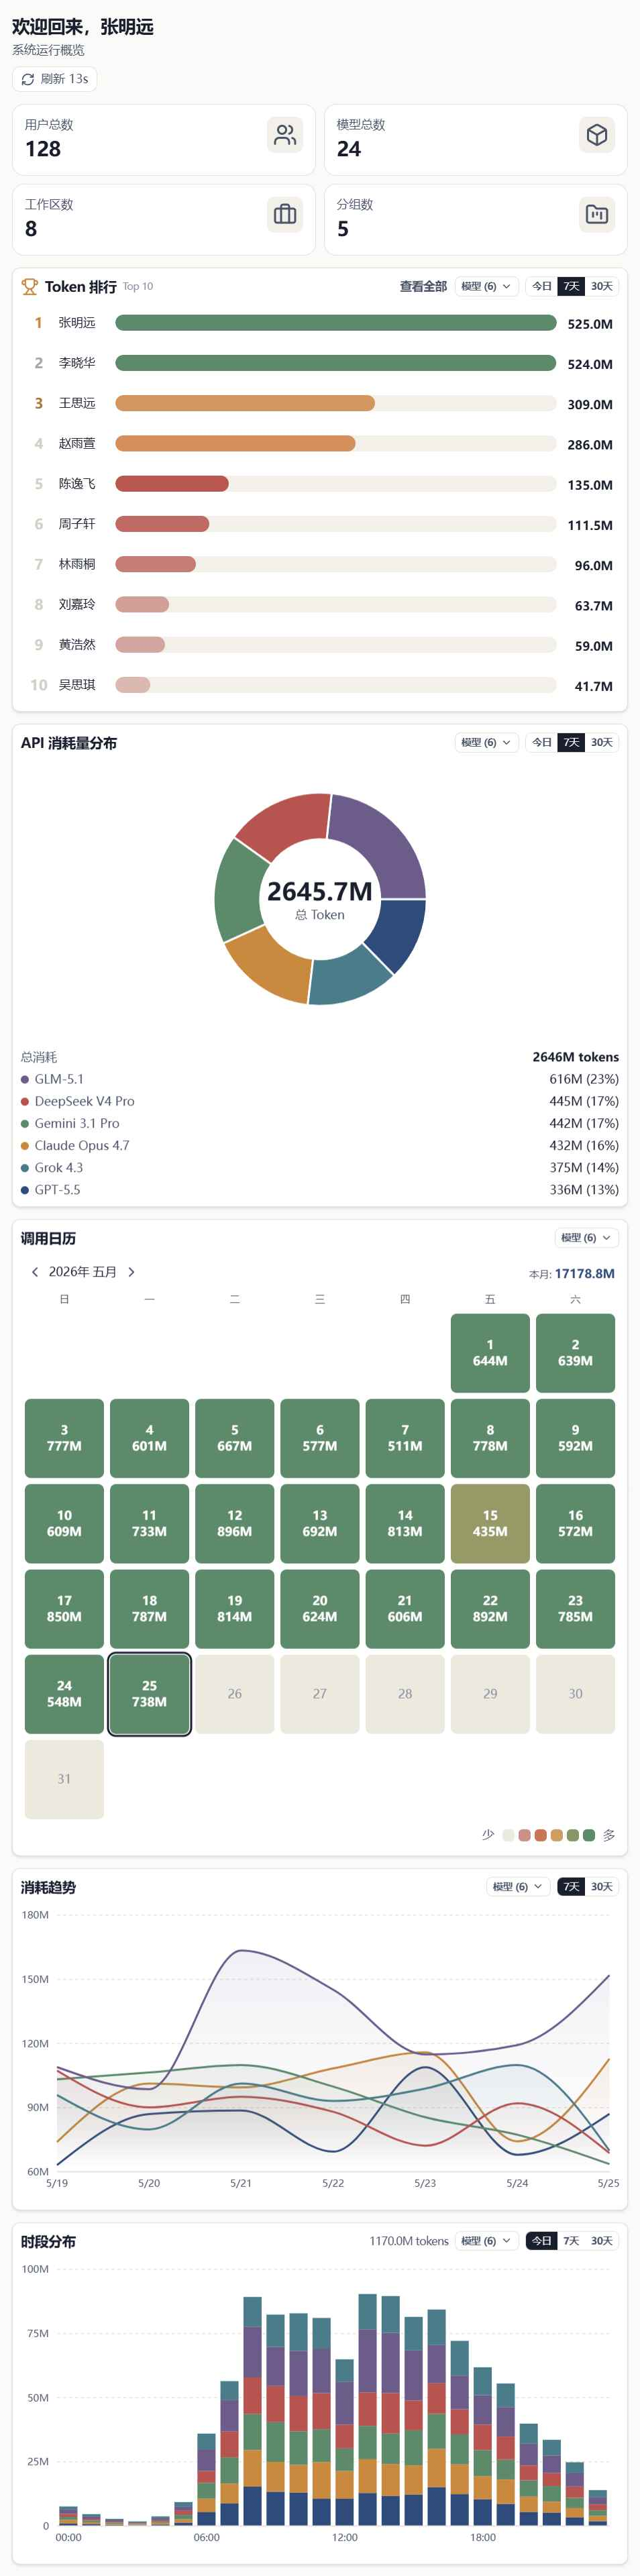Click the briefcase icon in 工作区数 card
The image size is (640, 2576).
pos(285,214)
